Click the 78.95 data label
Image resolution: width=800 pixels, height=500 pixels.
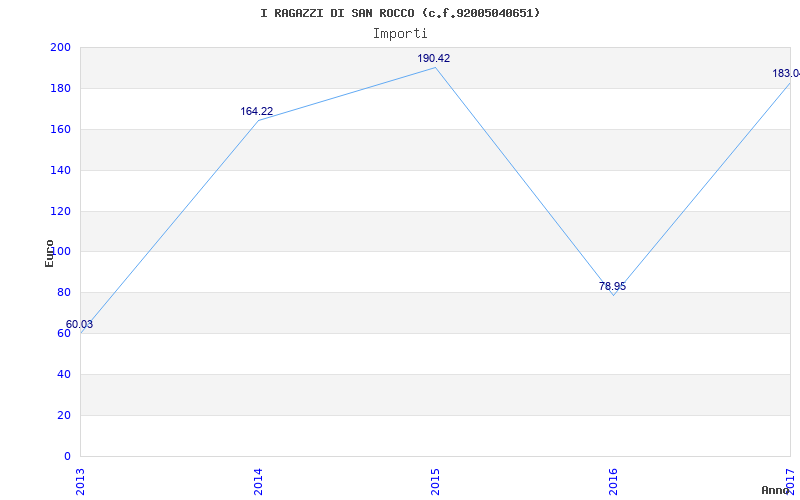[x=612, y=286]
